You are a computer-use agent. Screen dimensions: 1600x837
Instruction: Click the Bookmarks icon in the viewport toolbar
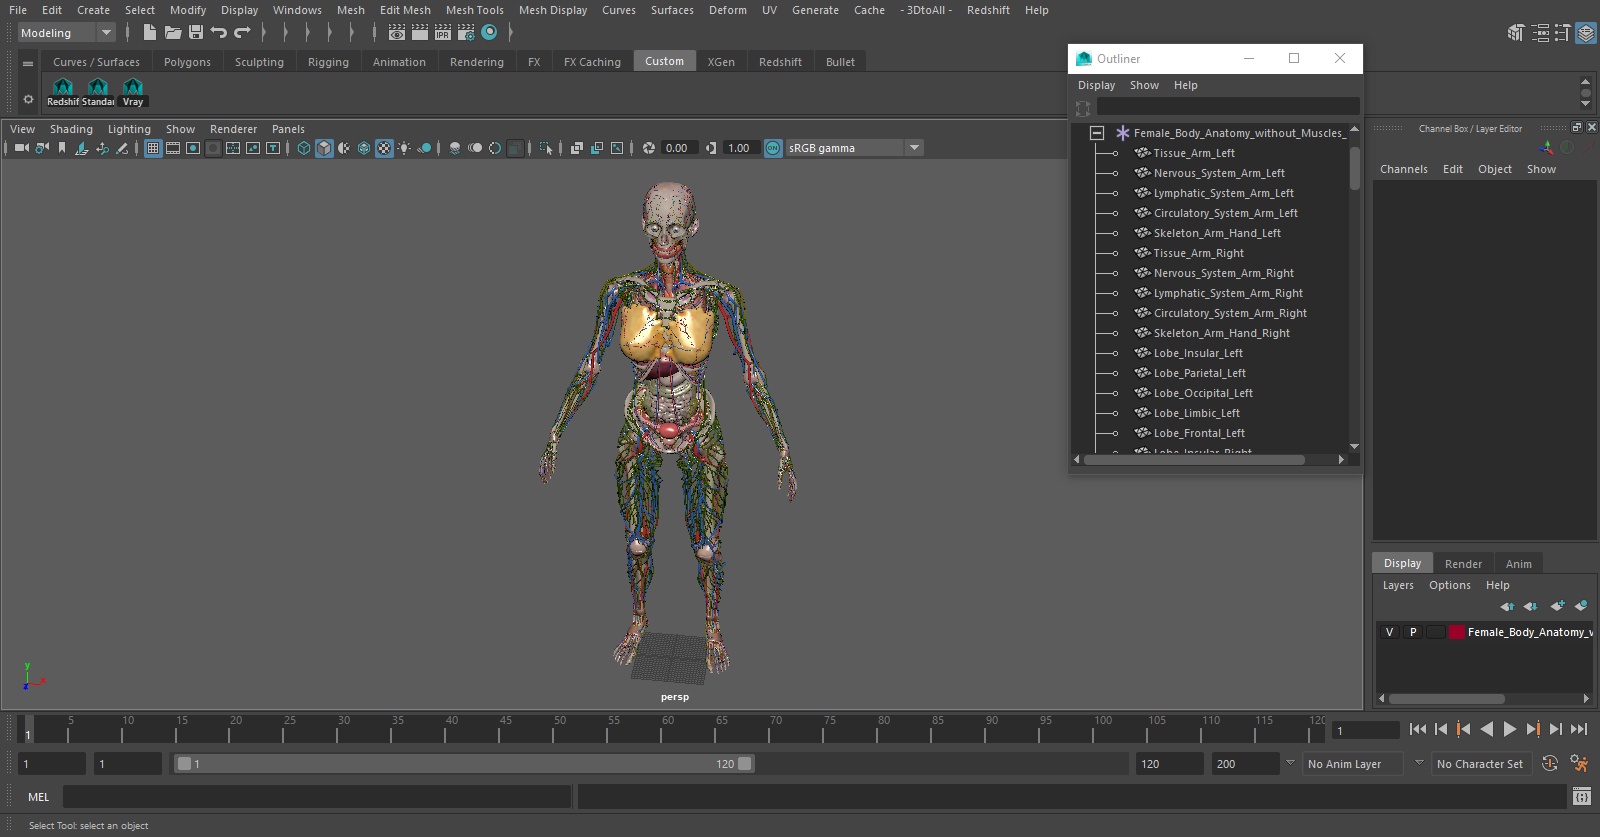coord(62,148)
